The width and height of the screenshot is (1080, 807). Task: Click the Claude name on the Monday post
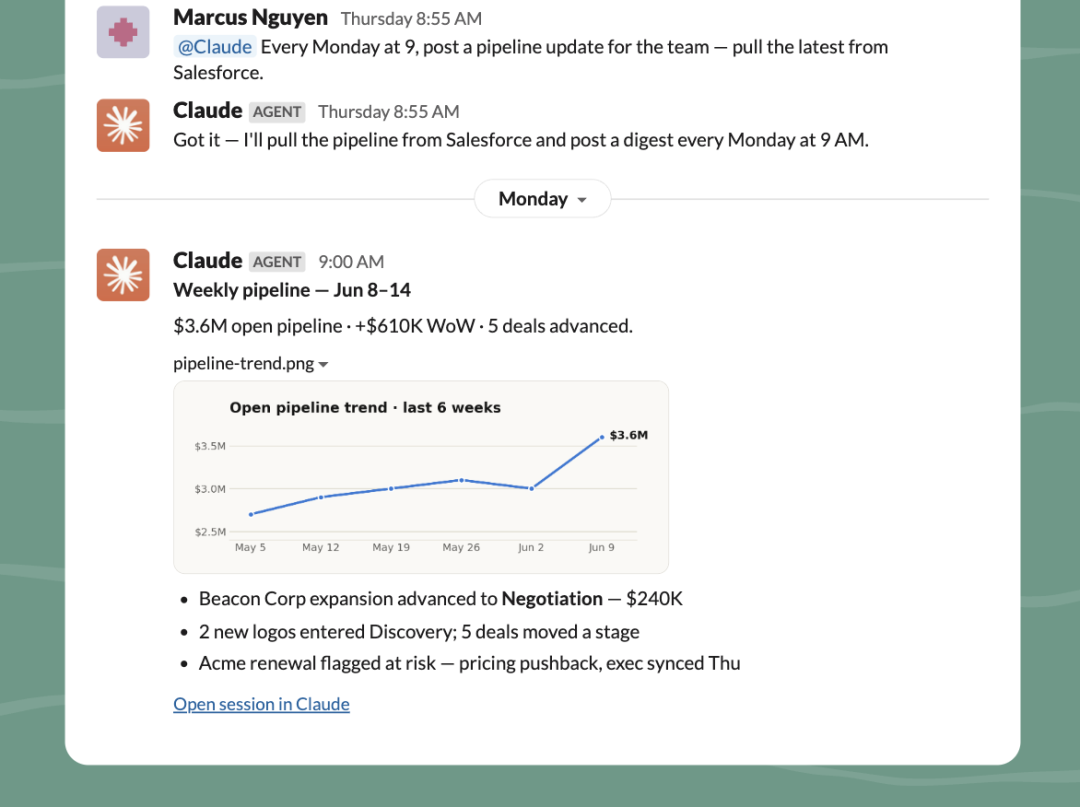(x=207, y=260)
